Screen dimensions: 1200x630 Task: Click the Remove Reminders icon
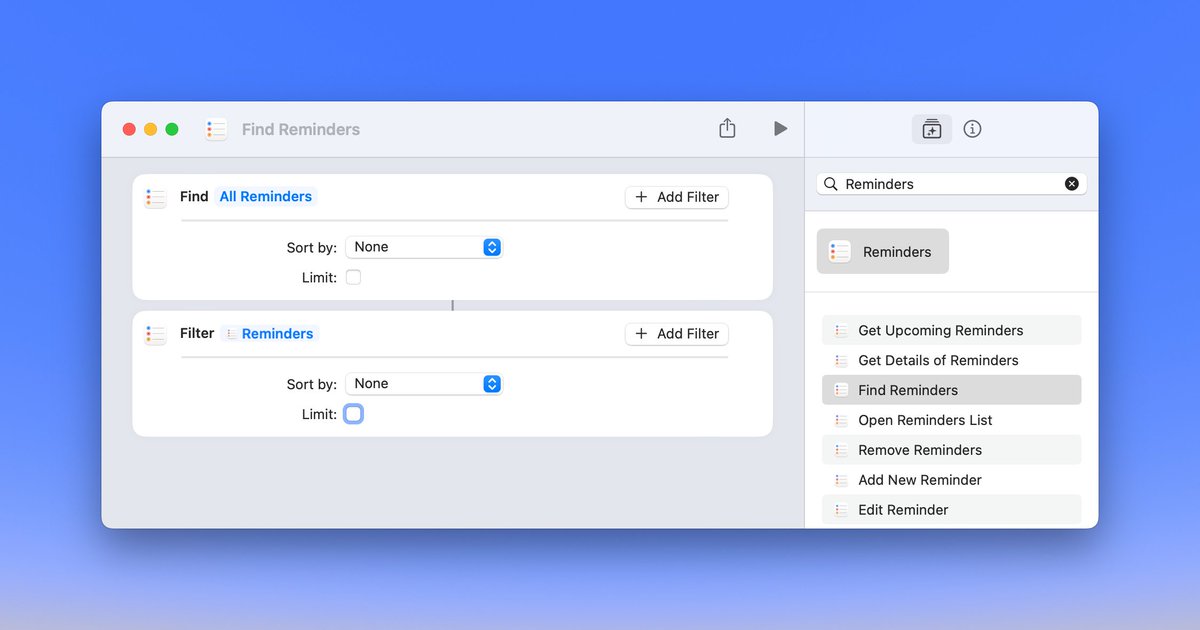tap(841, 450)
